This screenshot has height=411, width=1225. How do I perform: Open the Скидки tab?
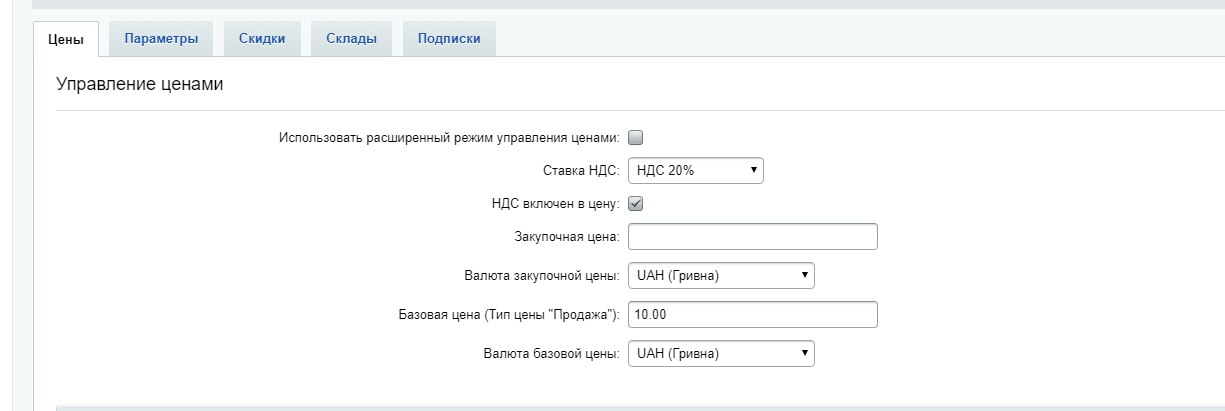(x=262, y=39)
